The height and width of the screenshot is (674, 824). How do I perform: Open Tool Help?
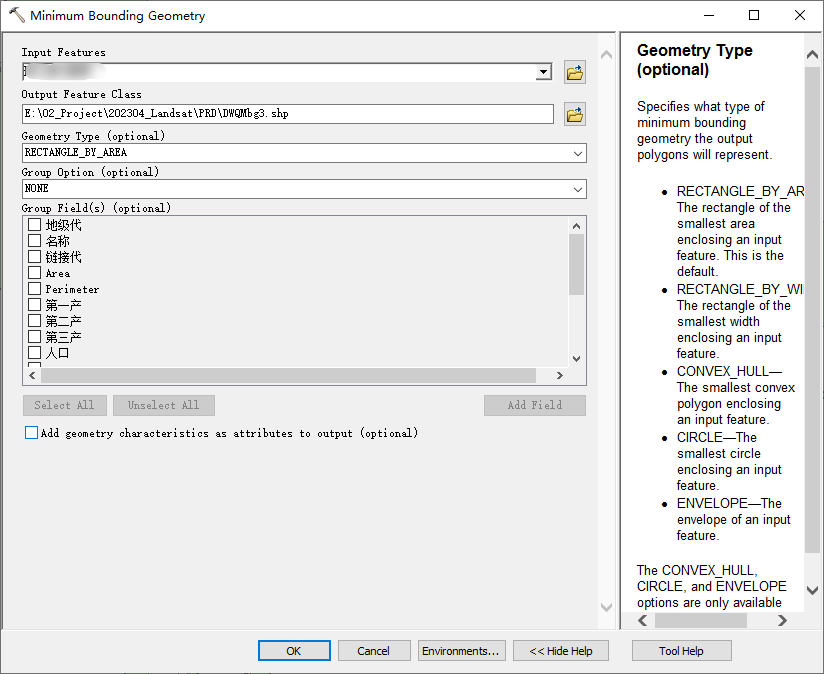[682, 650]
